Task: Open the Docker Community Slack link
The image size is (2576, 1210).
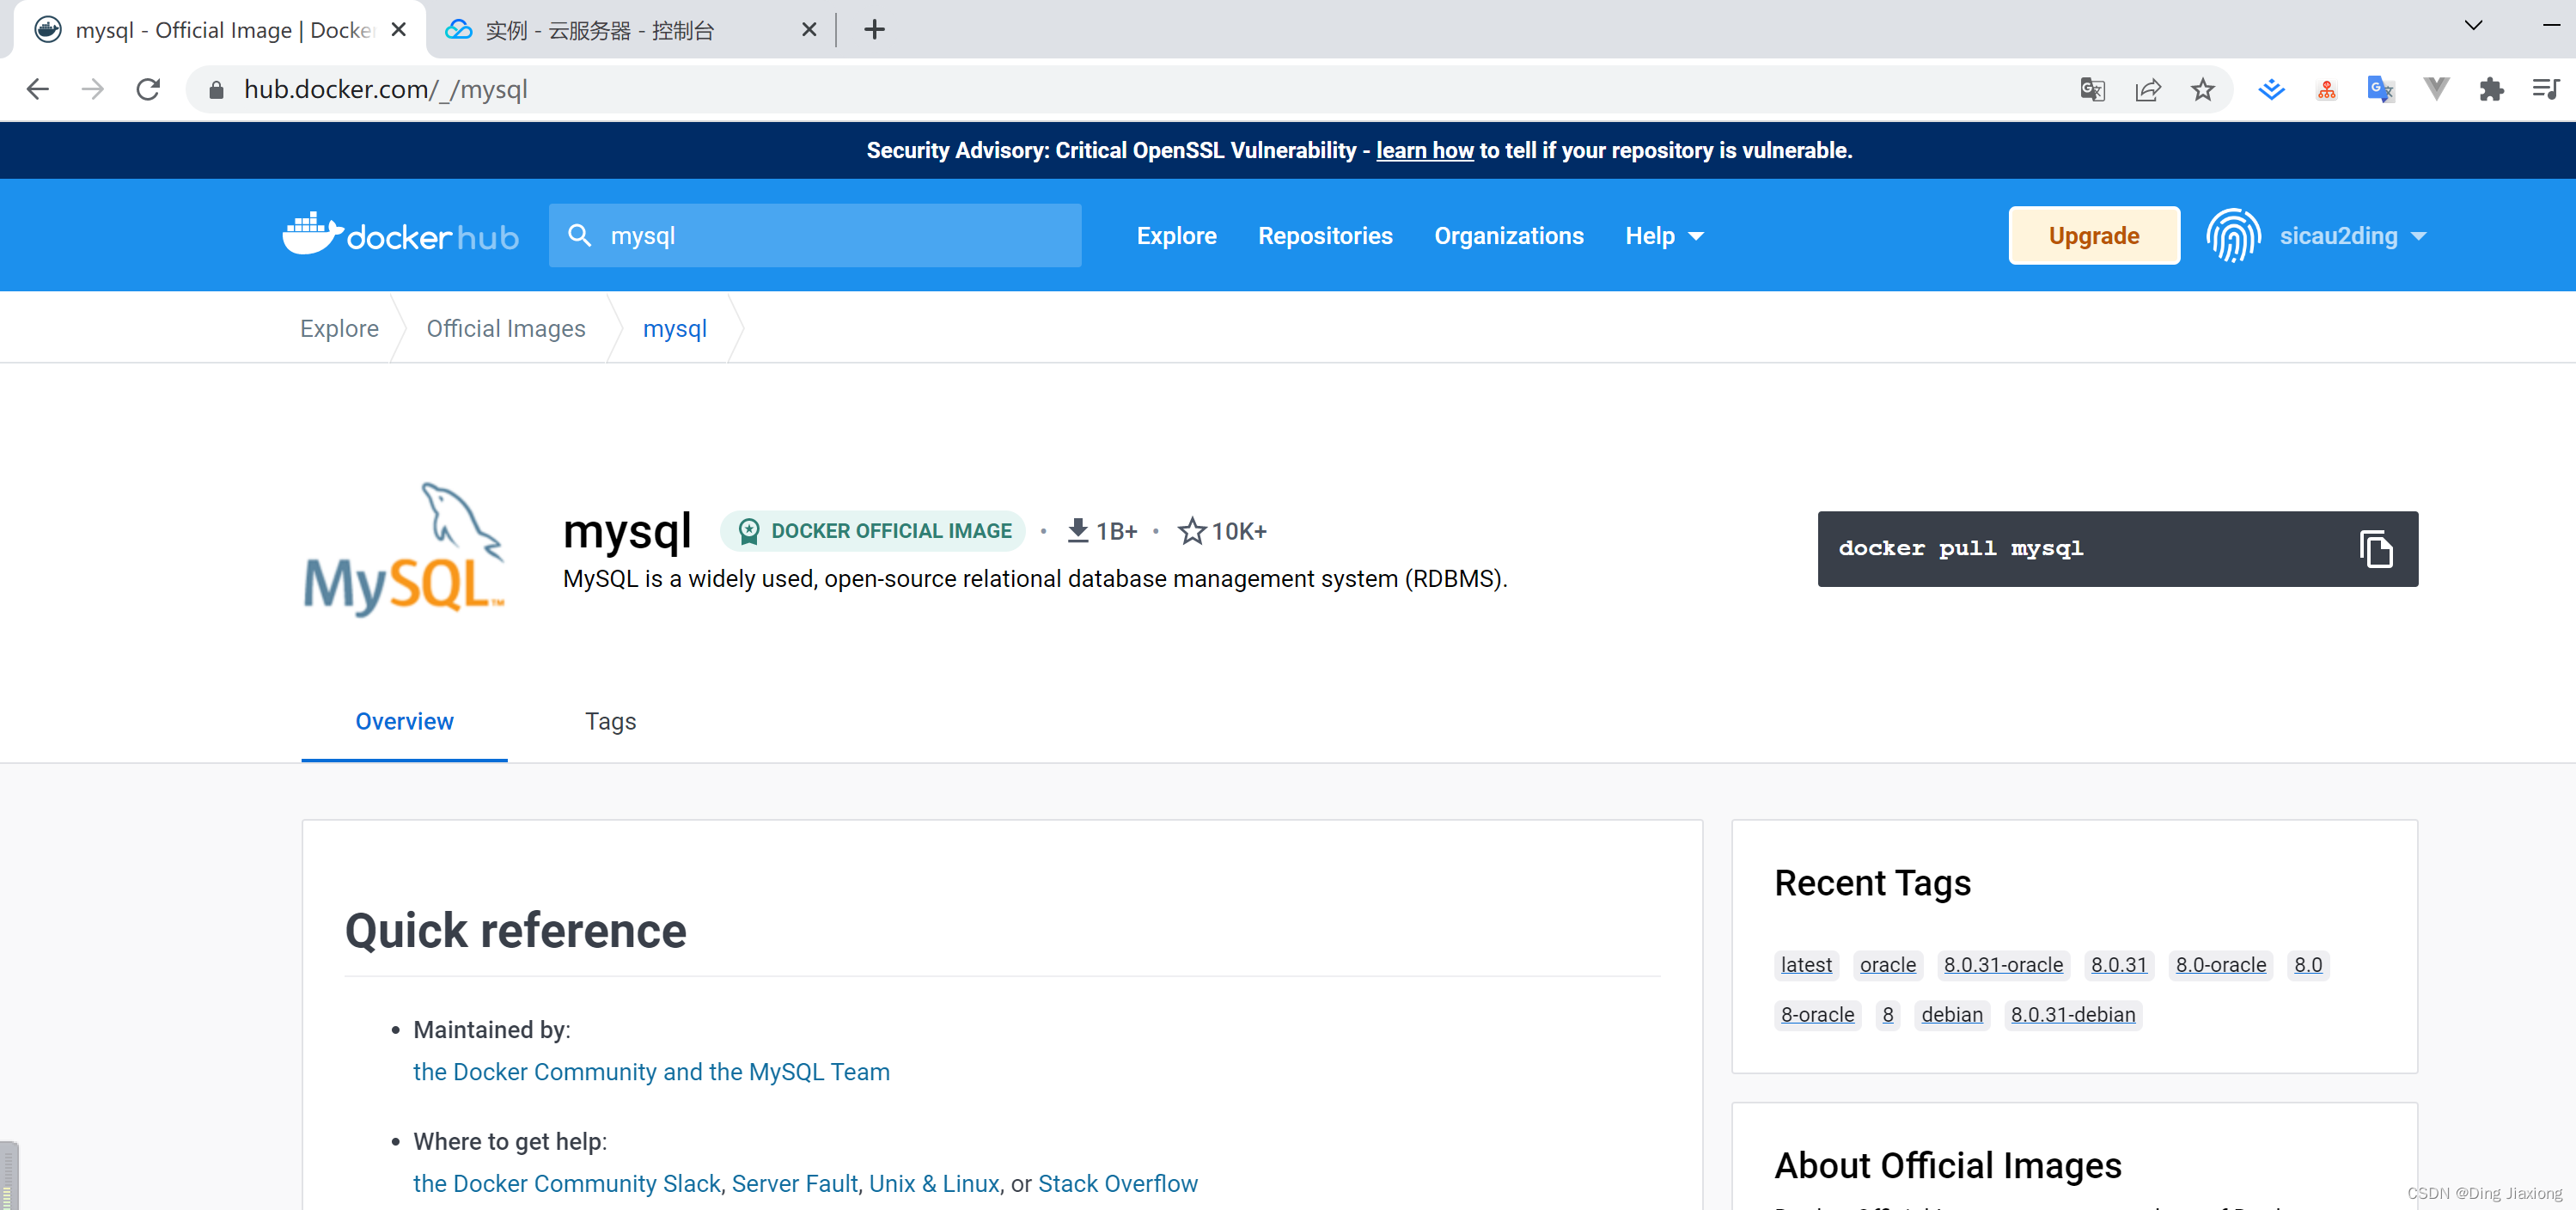Action: pos(567,1184)
